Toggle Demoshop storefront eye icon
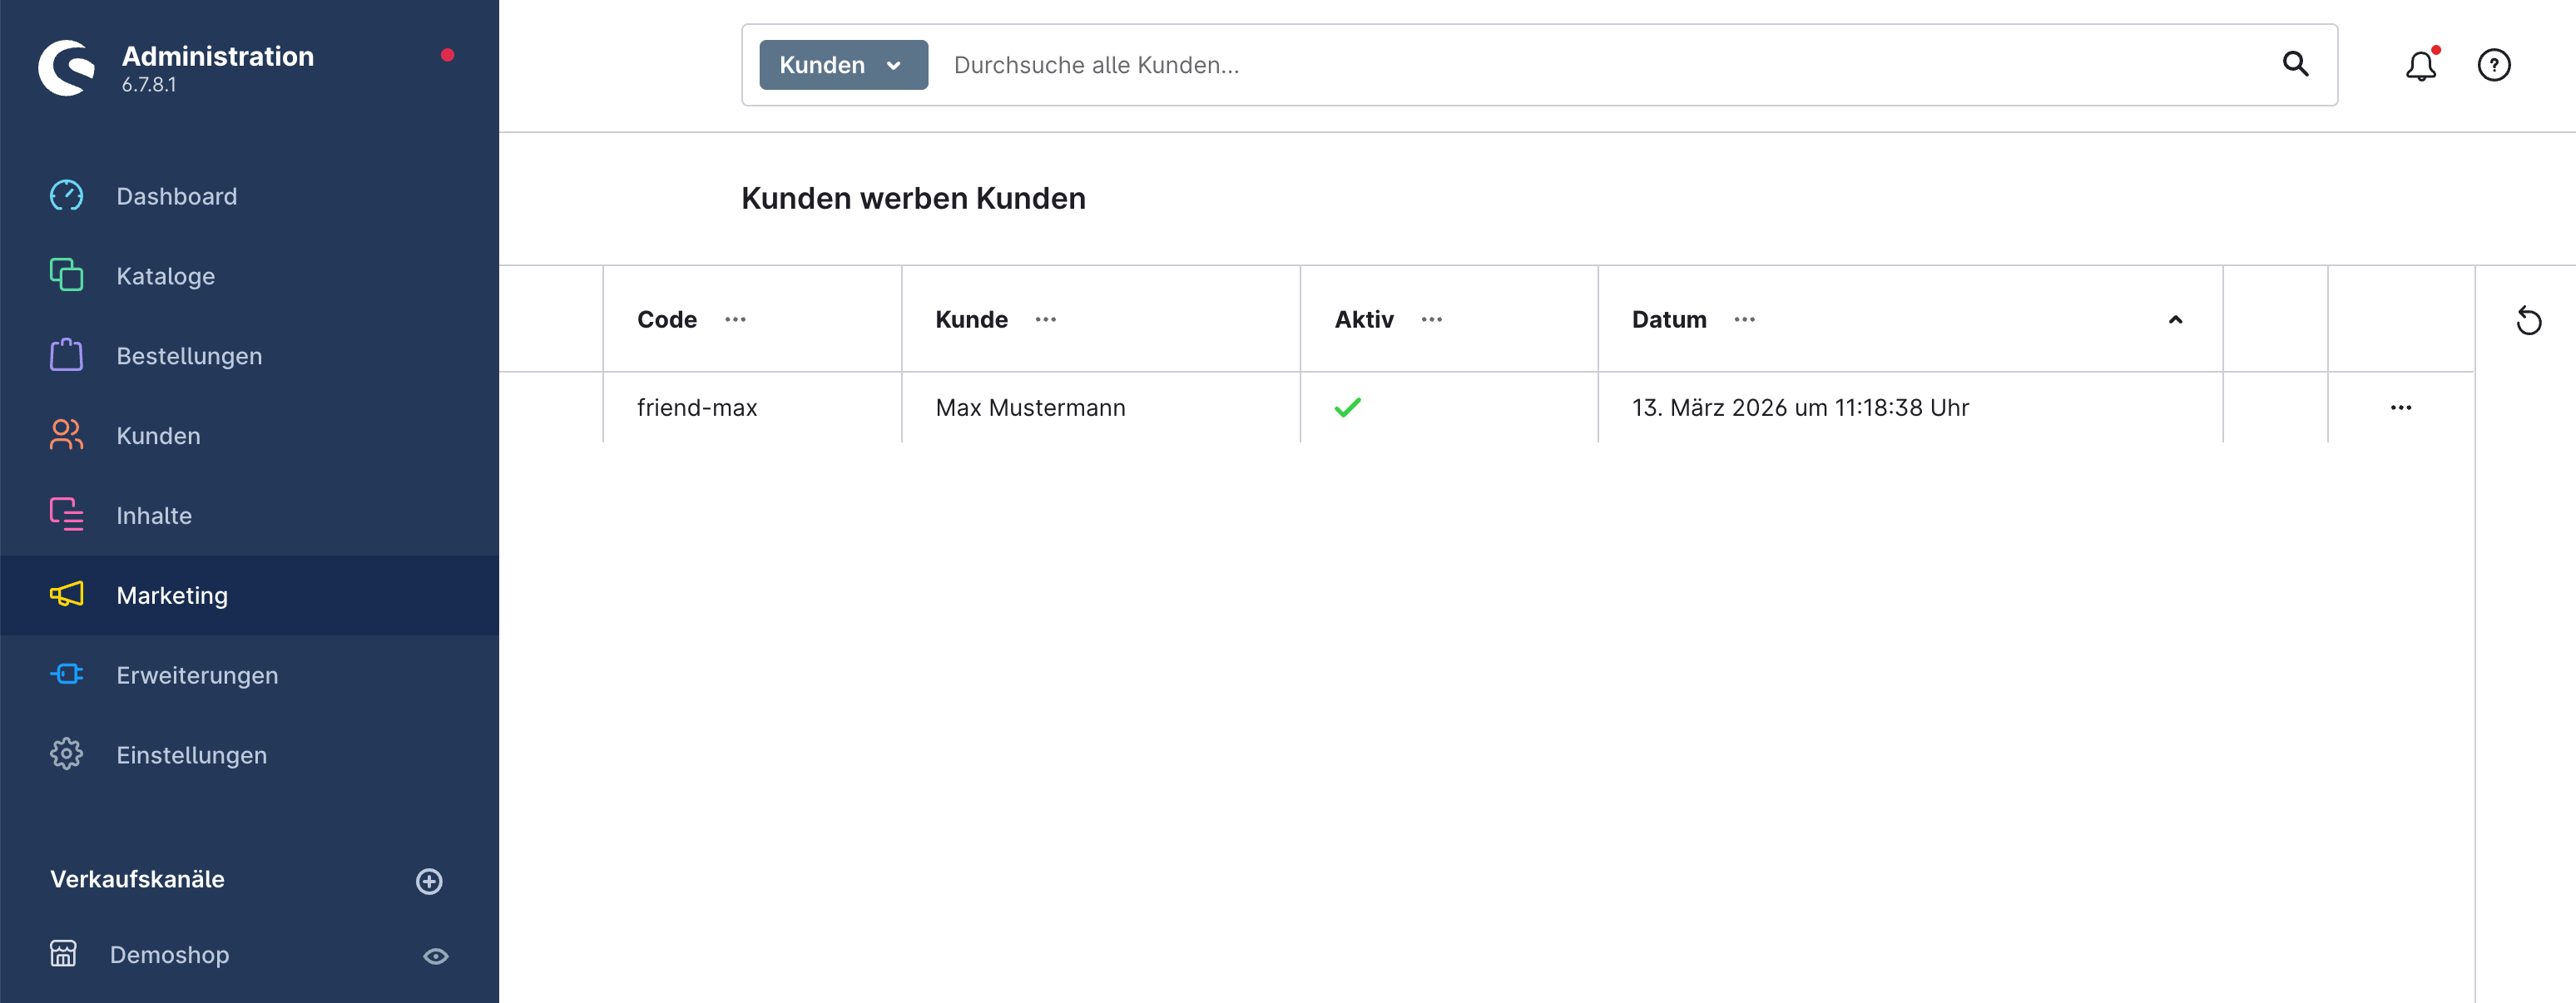The height and width of the screenshot is (1003, 2576). pyautogui.click(x=436, y=956)
